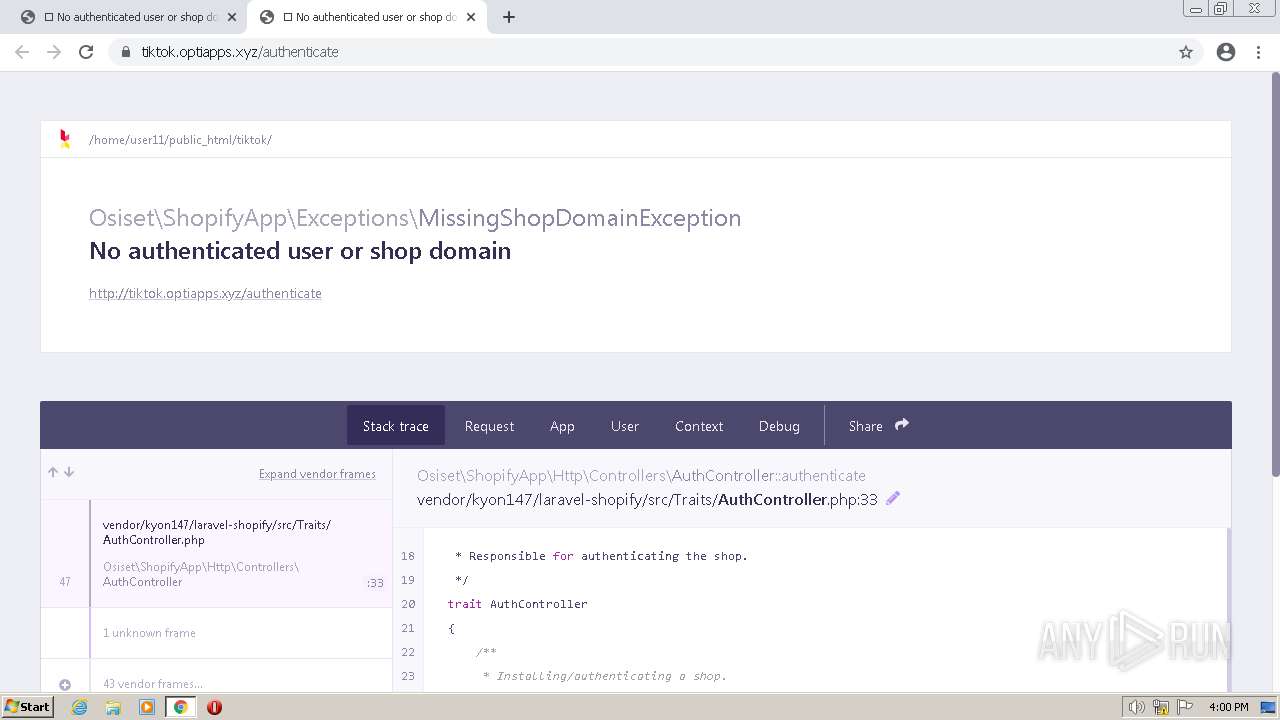Switch to the Request tab
This screenshot has width=1280, height=720.
[489, 426]
